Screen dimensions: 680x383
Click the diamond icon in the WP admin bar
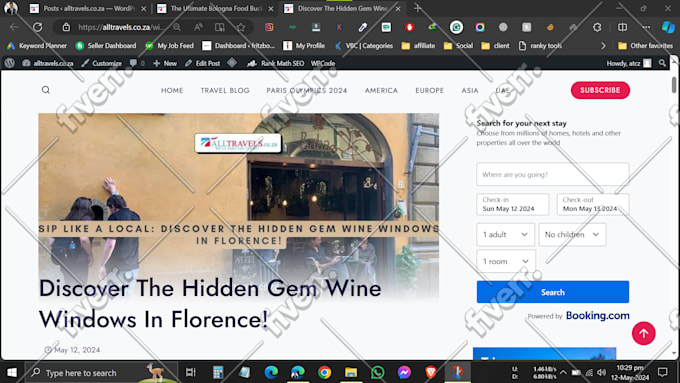(x=232, y=62)
